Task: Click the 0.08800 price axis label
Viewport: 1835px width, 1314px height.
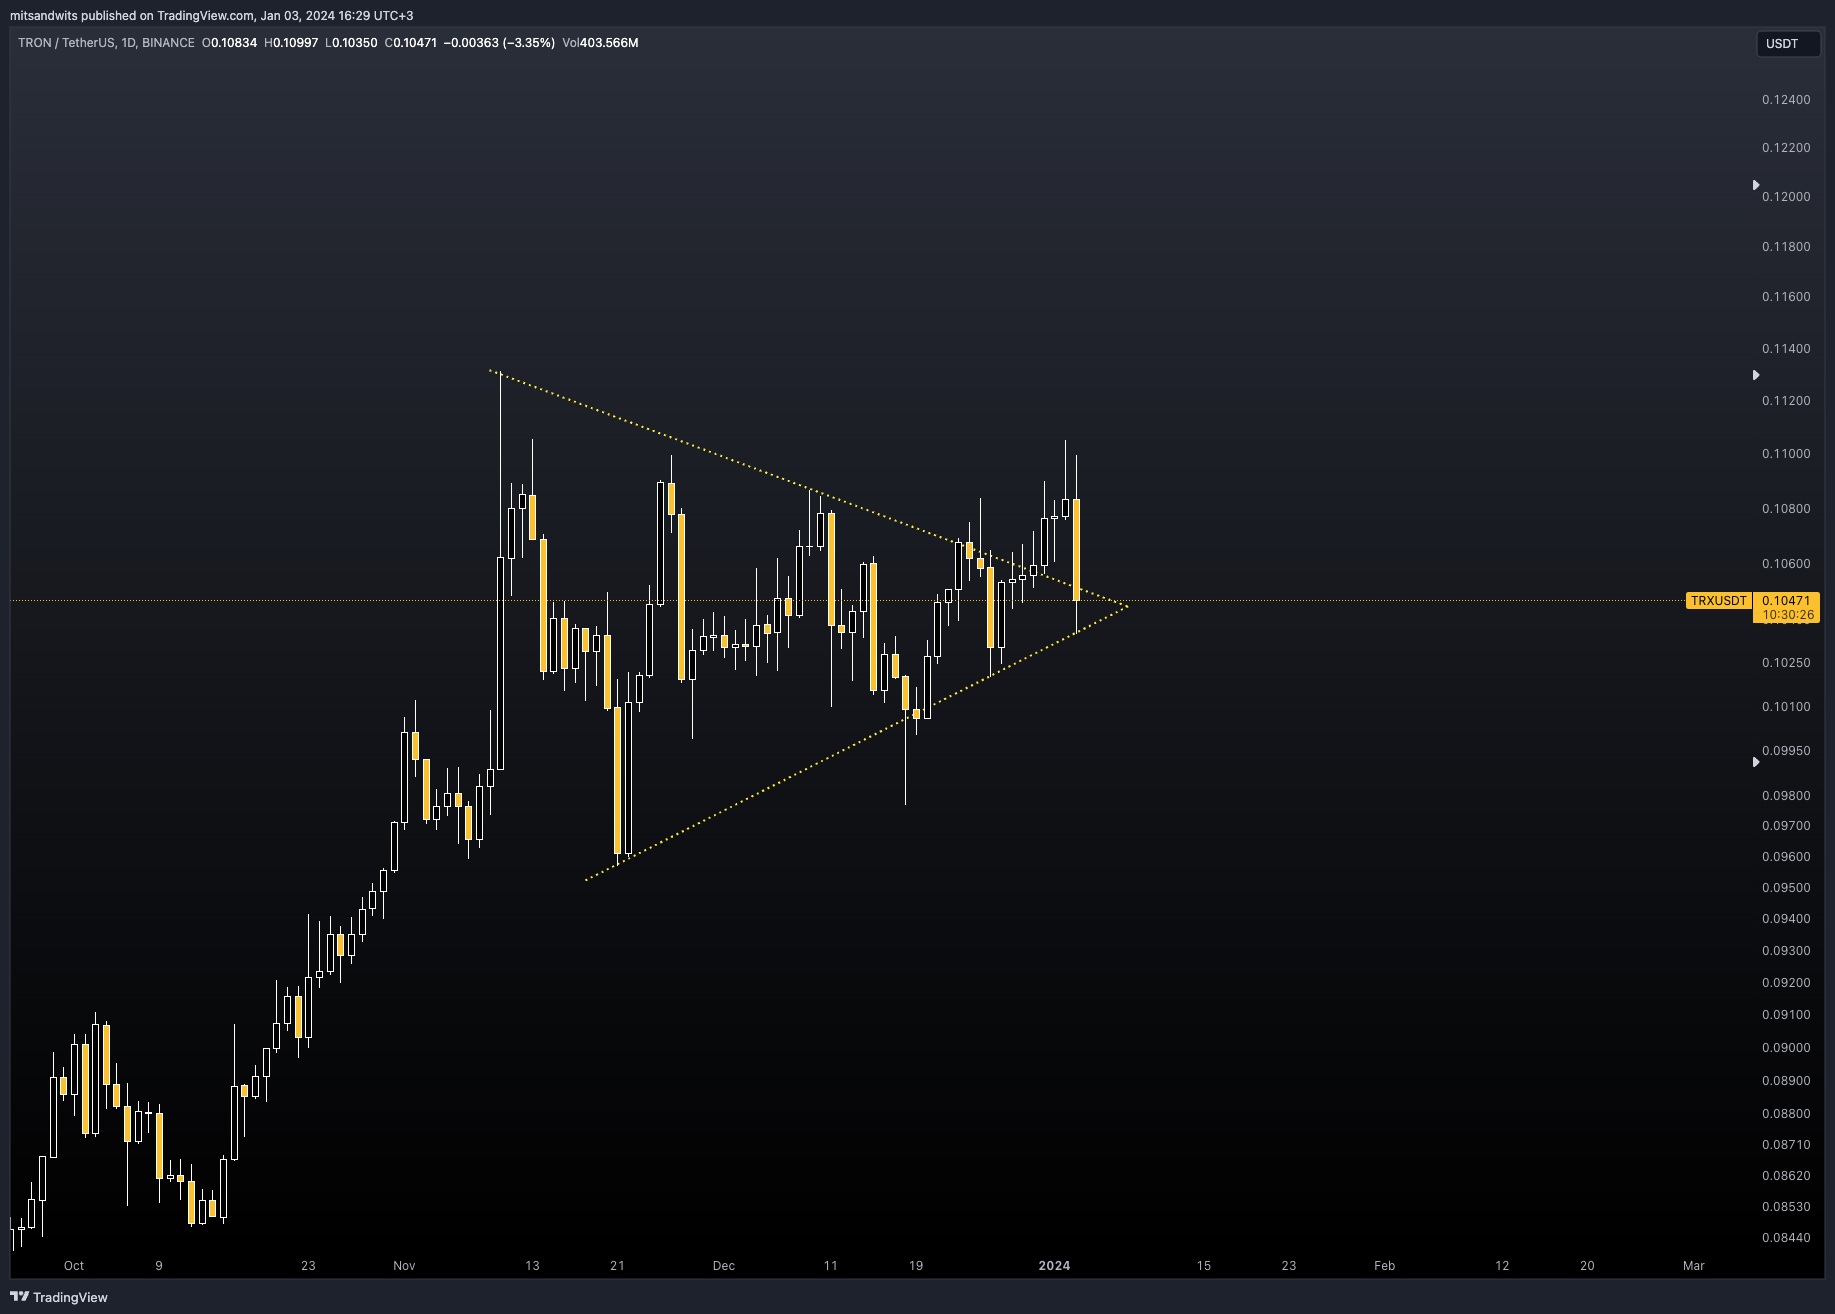Action: pos(1786,1114)
